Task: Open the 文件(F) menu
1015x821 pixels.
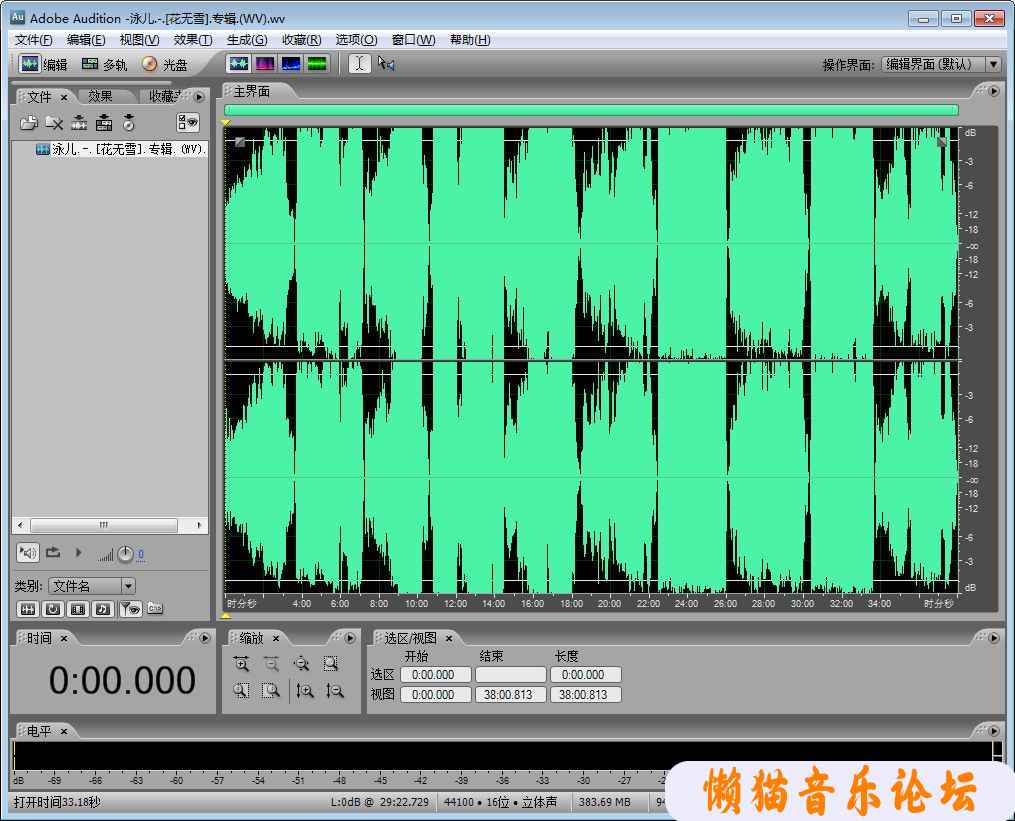Action: coord(34,40)
